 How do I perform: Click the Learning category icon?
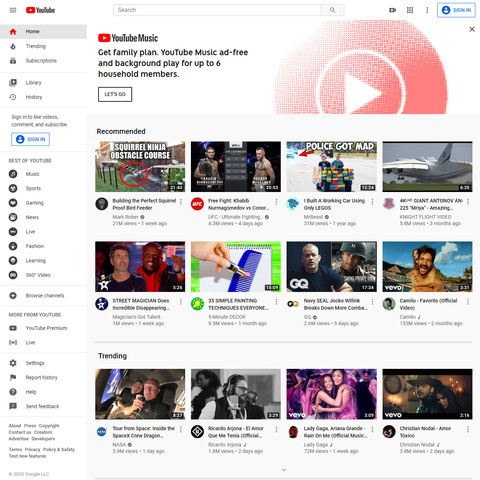point(13,260)
